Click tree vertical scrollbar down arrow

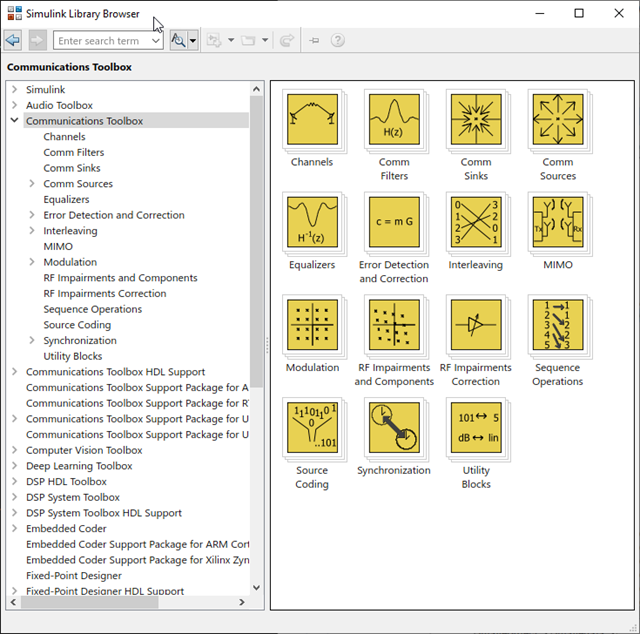(256, 587)
